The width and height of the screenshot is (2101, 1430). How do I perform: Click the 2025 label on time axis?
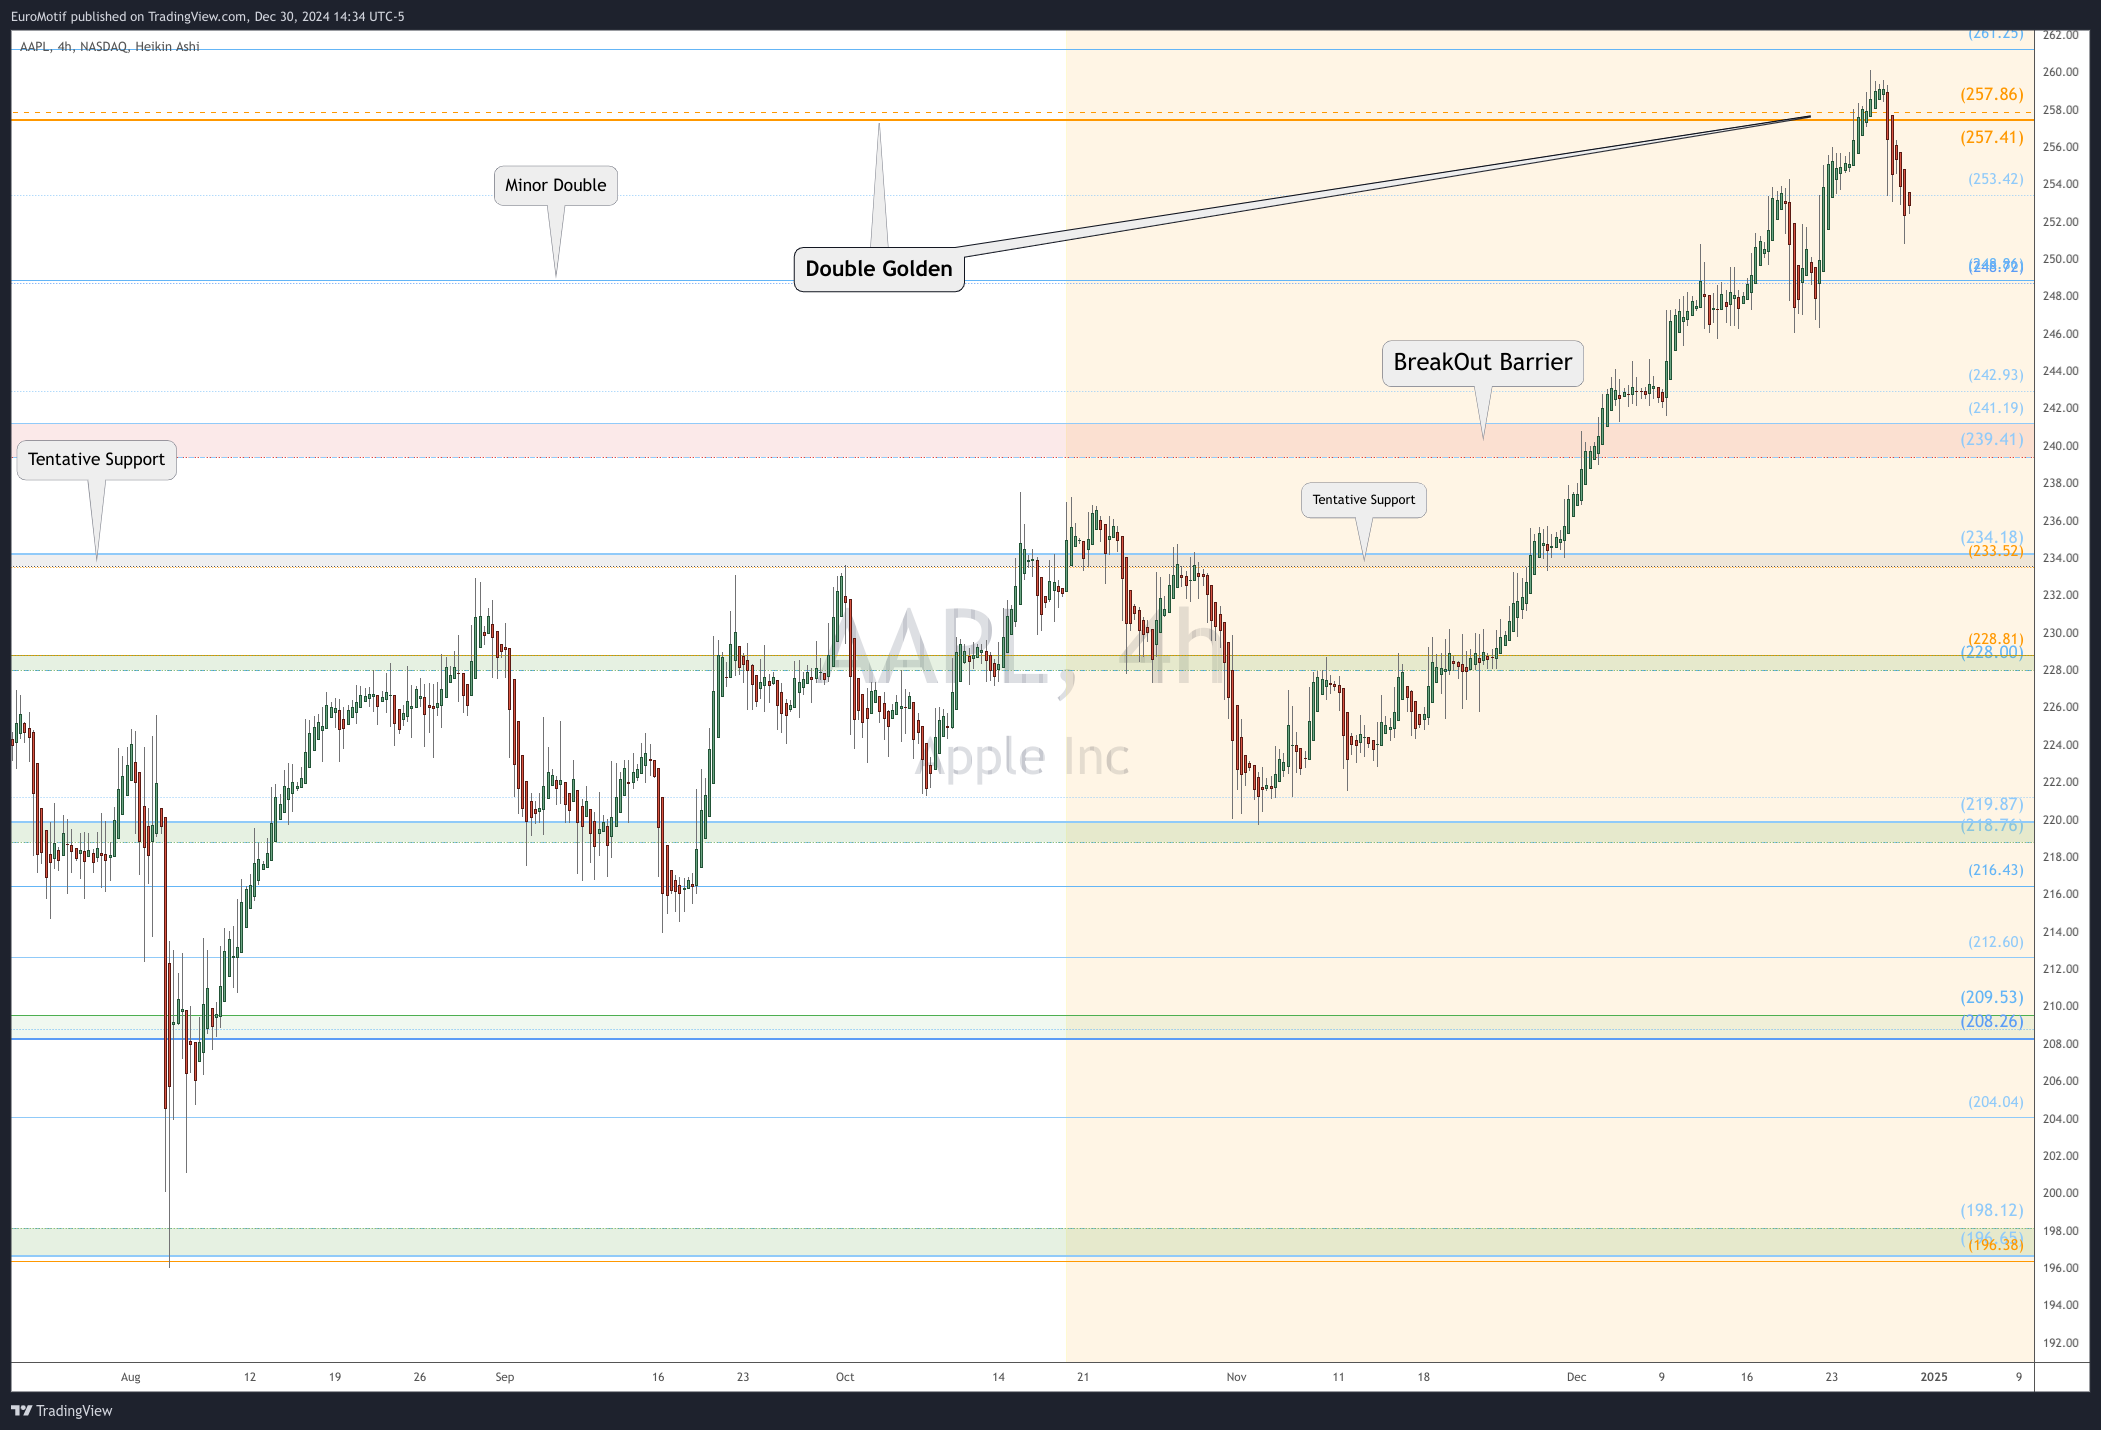1934,1377
